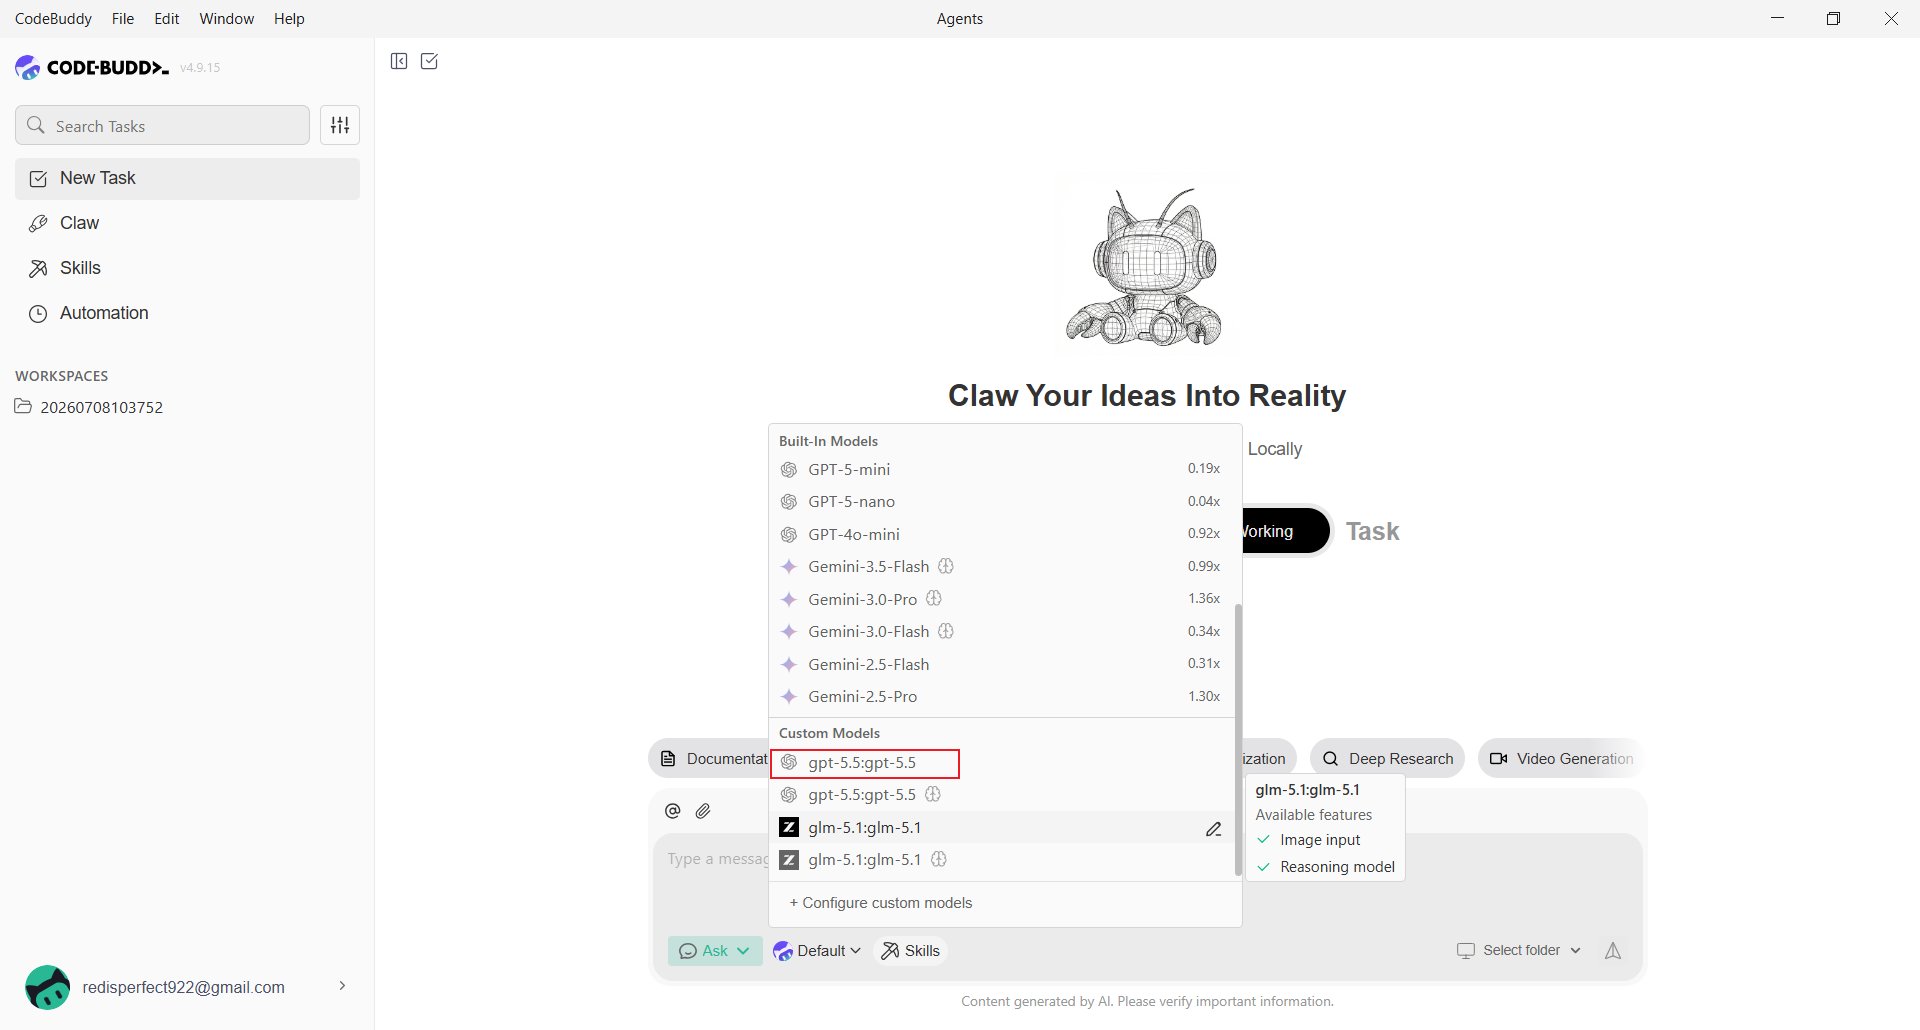Viewport: 1920px width, 1030px height.
Task: Click the @ mention icon
Action: (673, 811)
